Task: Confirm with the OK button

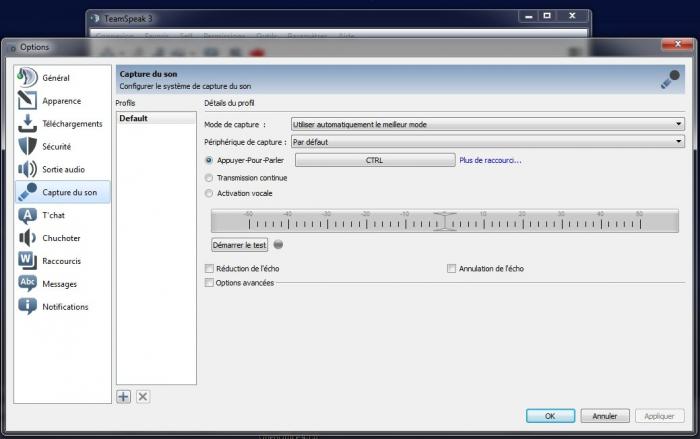Action: point(550,416)
